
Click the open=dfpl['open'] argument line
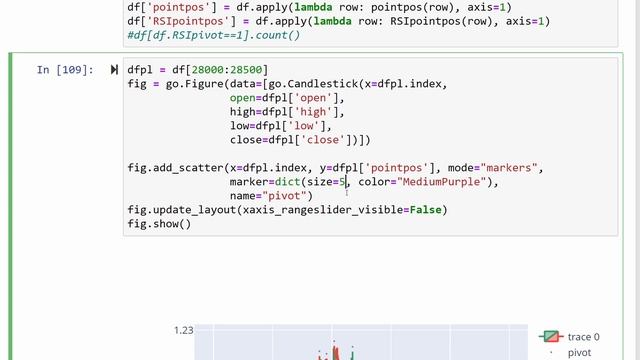pyautogui.click(x=287, y=98)
